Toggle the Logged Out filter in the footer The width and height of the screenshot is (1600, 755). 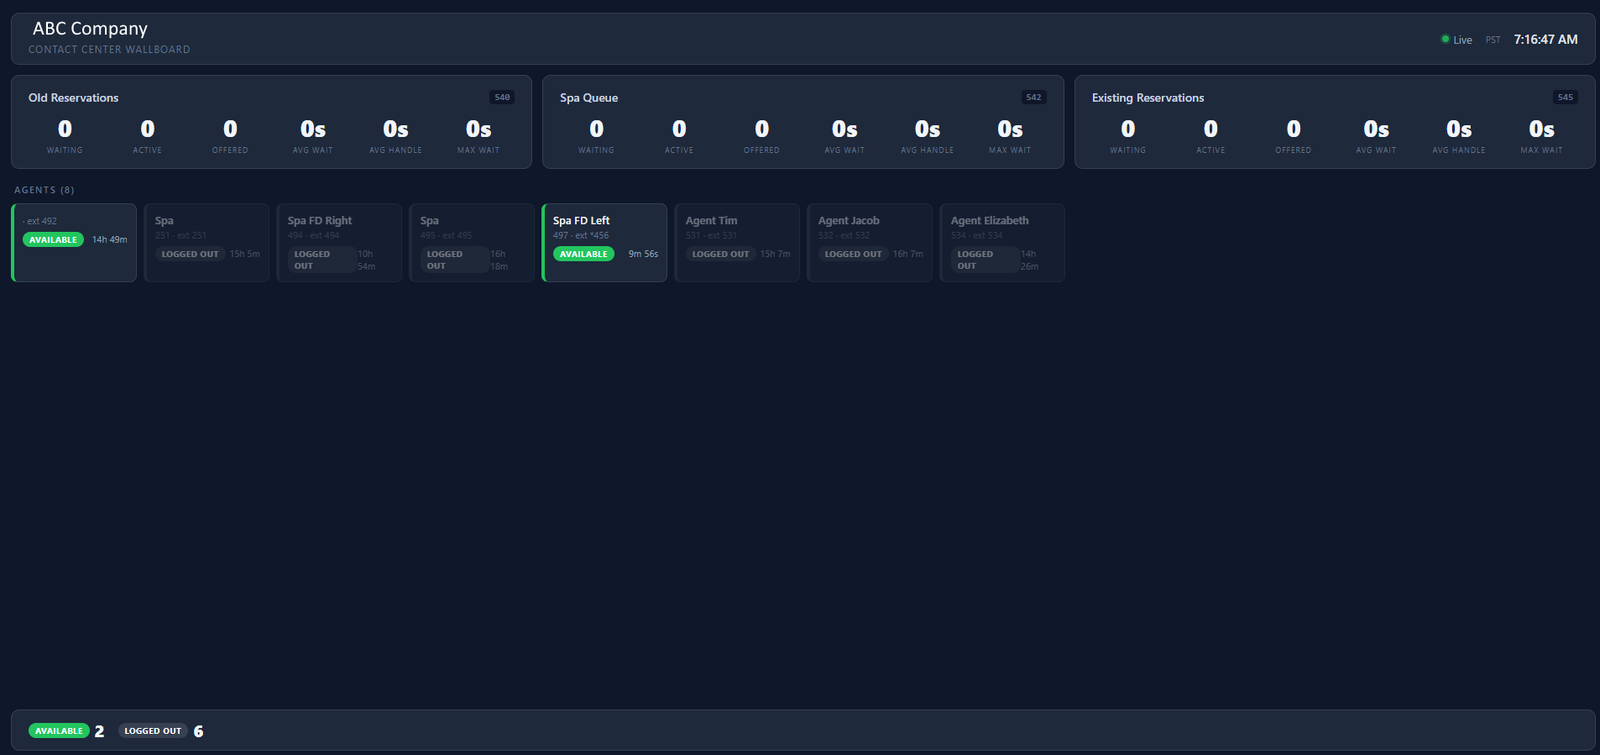click(153, 731)
